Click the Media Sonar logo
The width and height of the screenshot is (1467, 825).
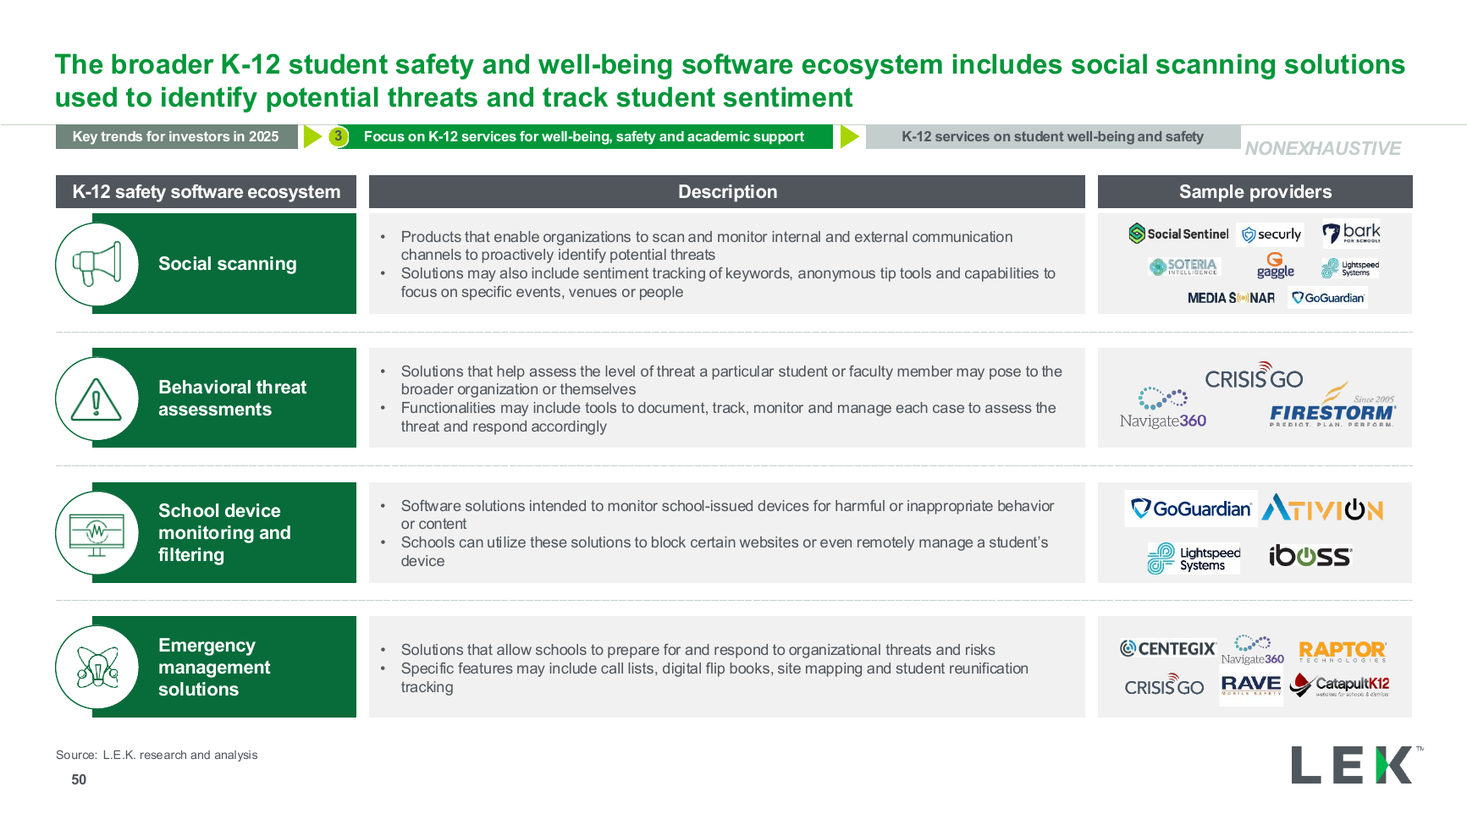point(1231,298)
